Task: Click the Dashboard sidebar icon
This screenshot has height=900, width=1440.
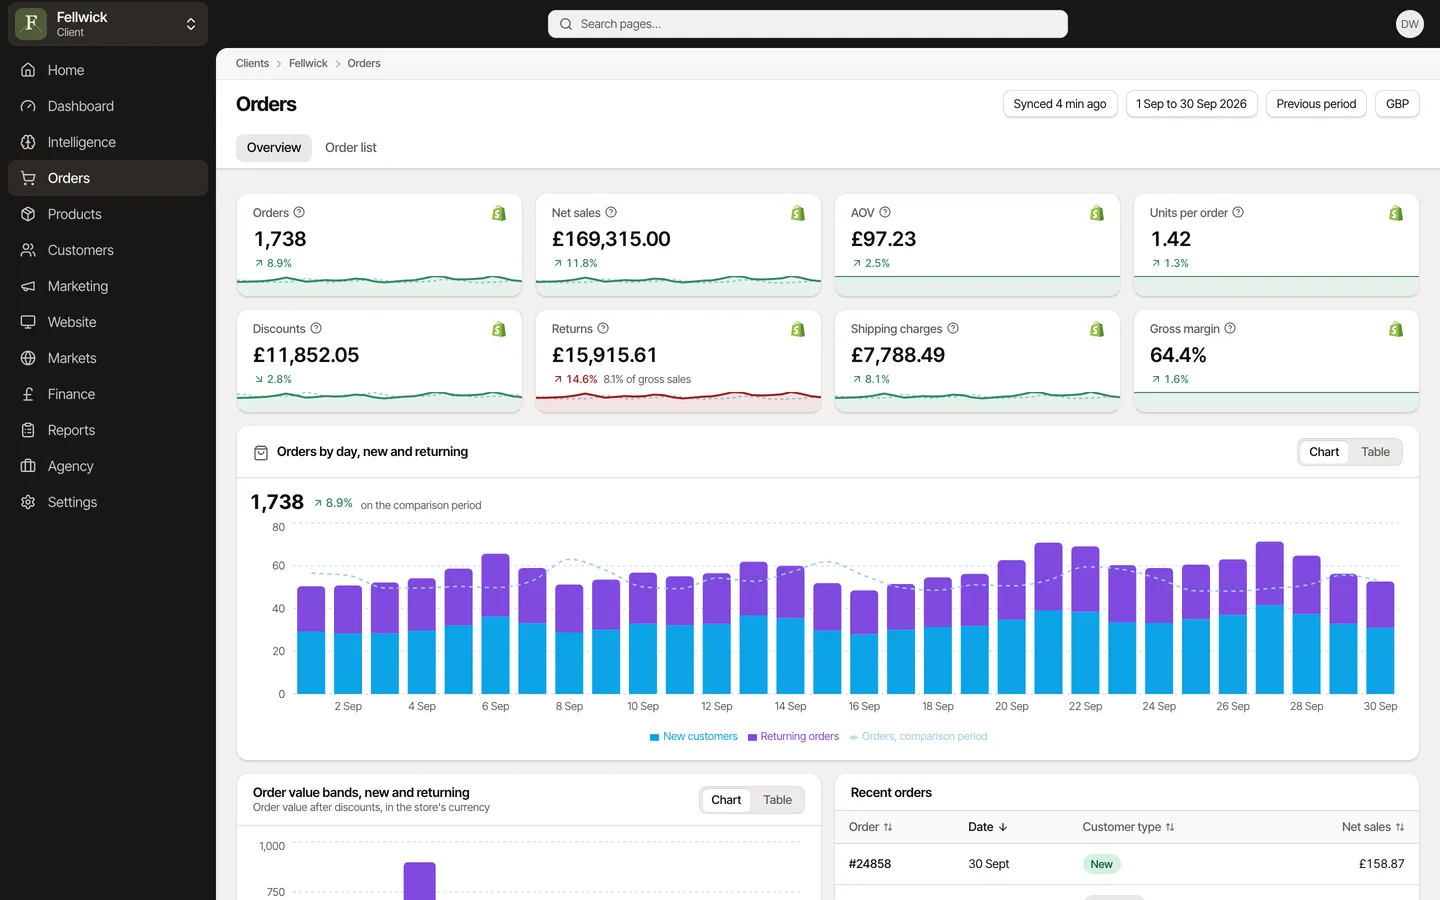Action: (28, 106)
